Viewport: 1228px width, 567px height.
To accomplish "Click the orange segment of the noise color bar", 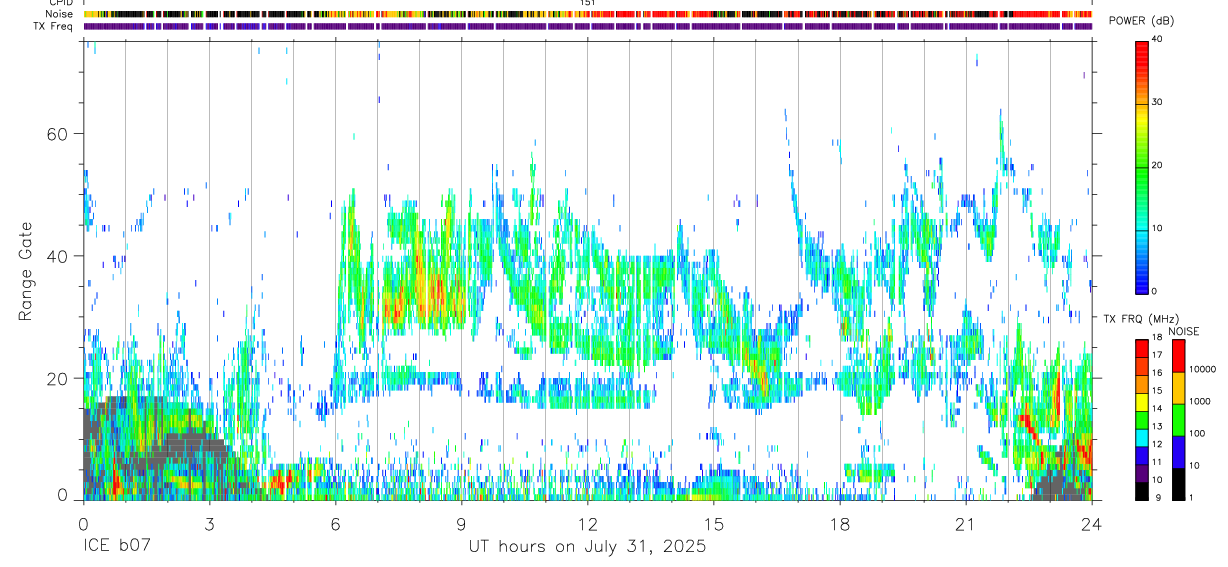I will point(1178,388).
